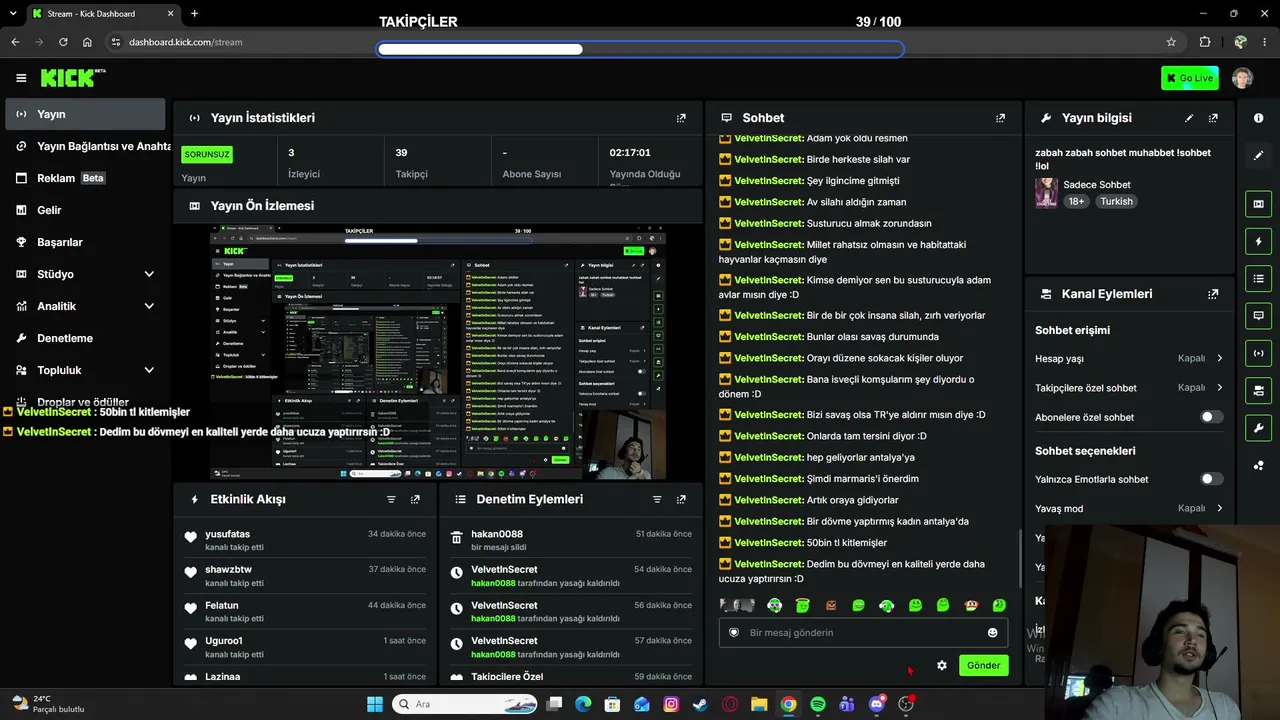Viewport: 1280px width, 720px height.
Task: Toggle the chat widget icon in right rail
Action: click(1258, 315)
